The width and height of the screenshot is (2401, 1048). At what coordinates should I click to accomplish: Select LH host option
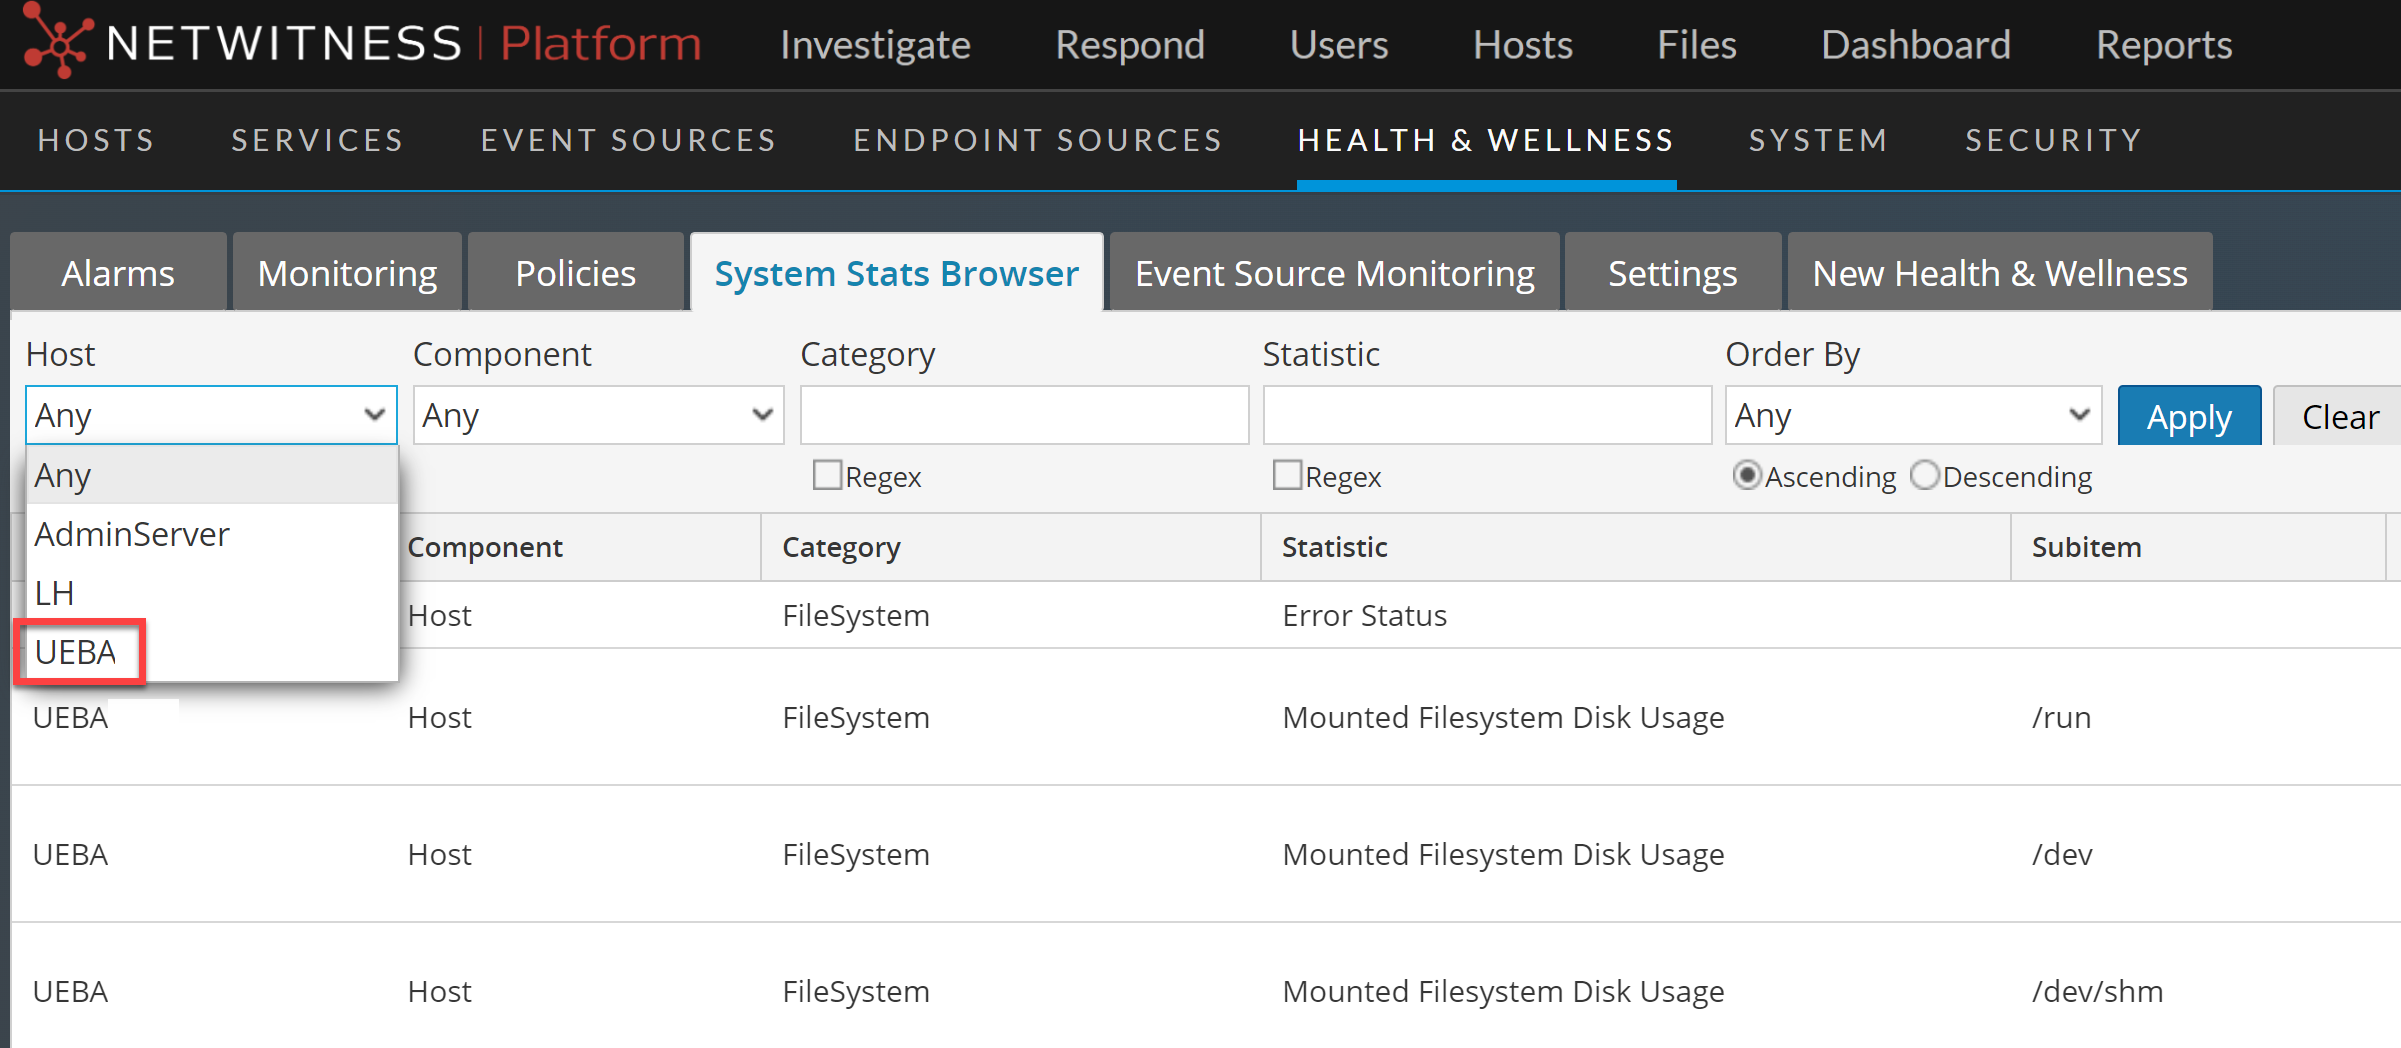tap(55, 593)
